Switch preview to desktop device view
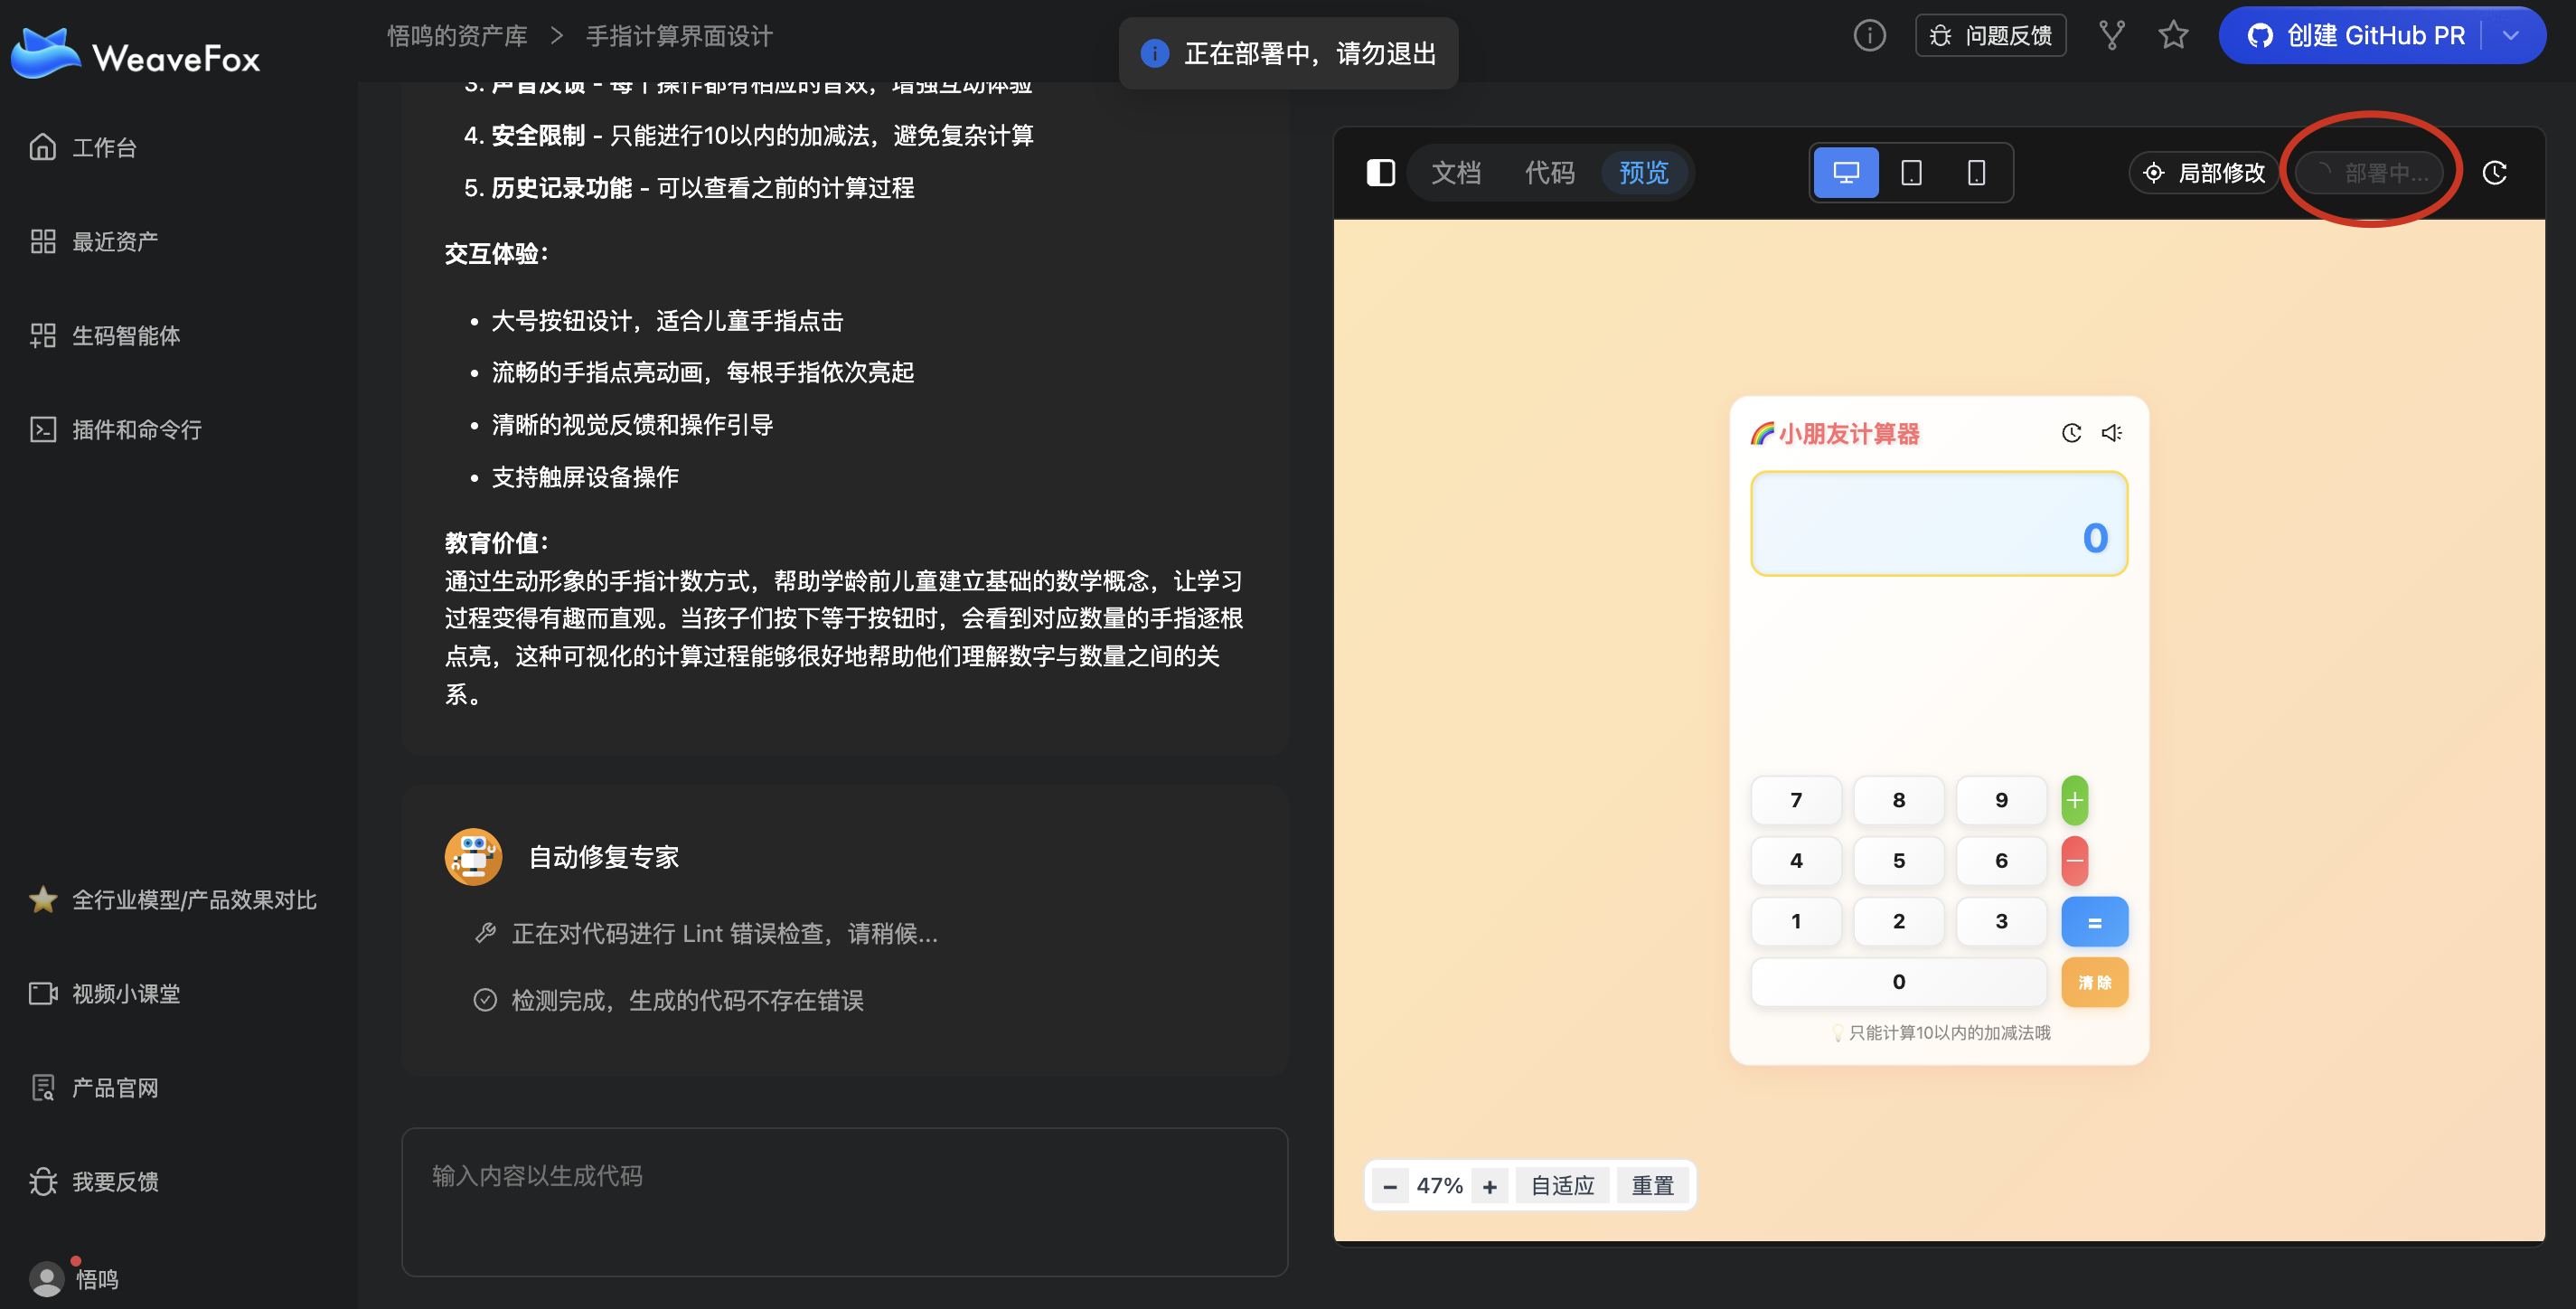 (x=1845, y=173)
